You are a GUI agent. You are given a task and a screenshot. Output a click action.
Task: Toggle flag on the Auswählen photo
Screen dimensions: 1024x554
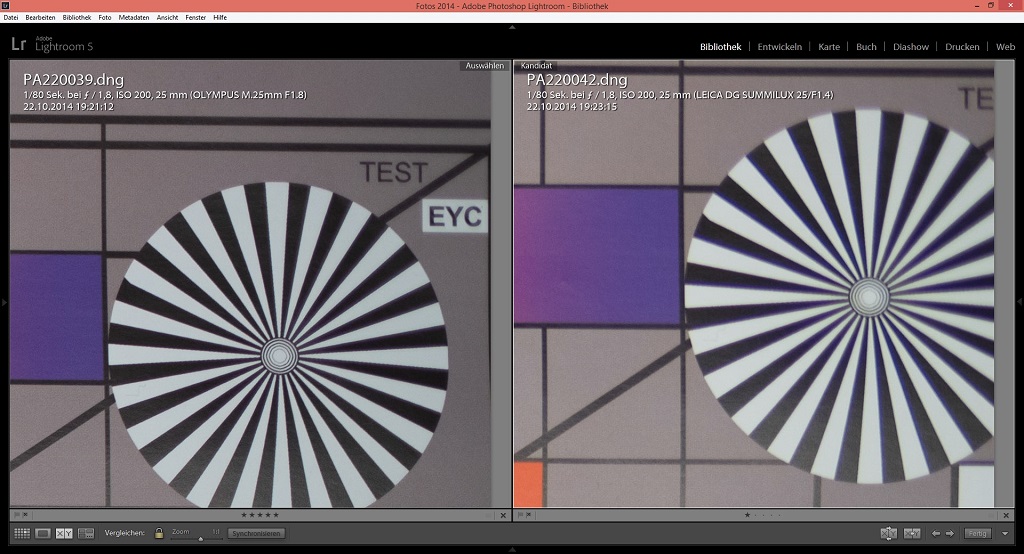(17, 515)
